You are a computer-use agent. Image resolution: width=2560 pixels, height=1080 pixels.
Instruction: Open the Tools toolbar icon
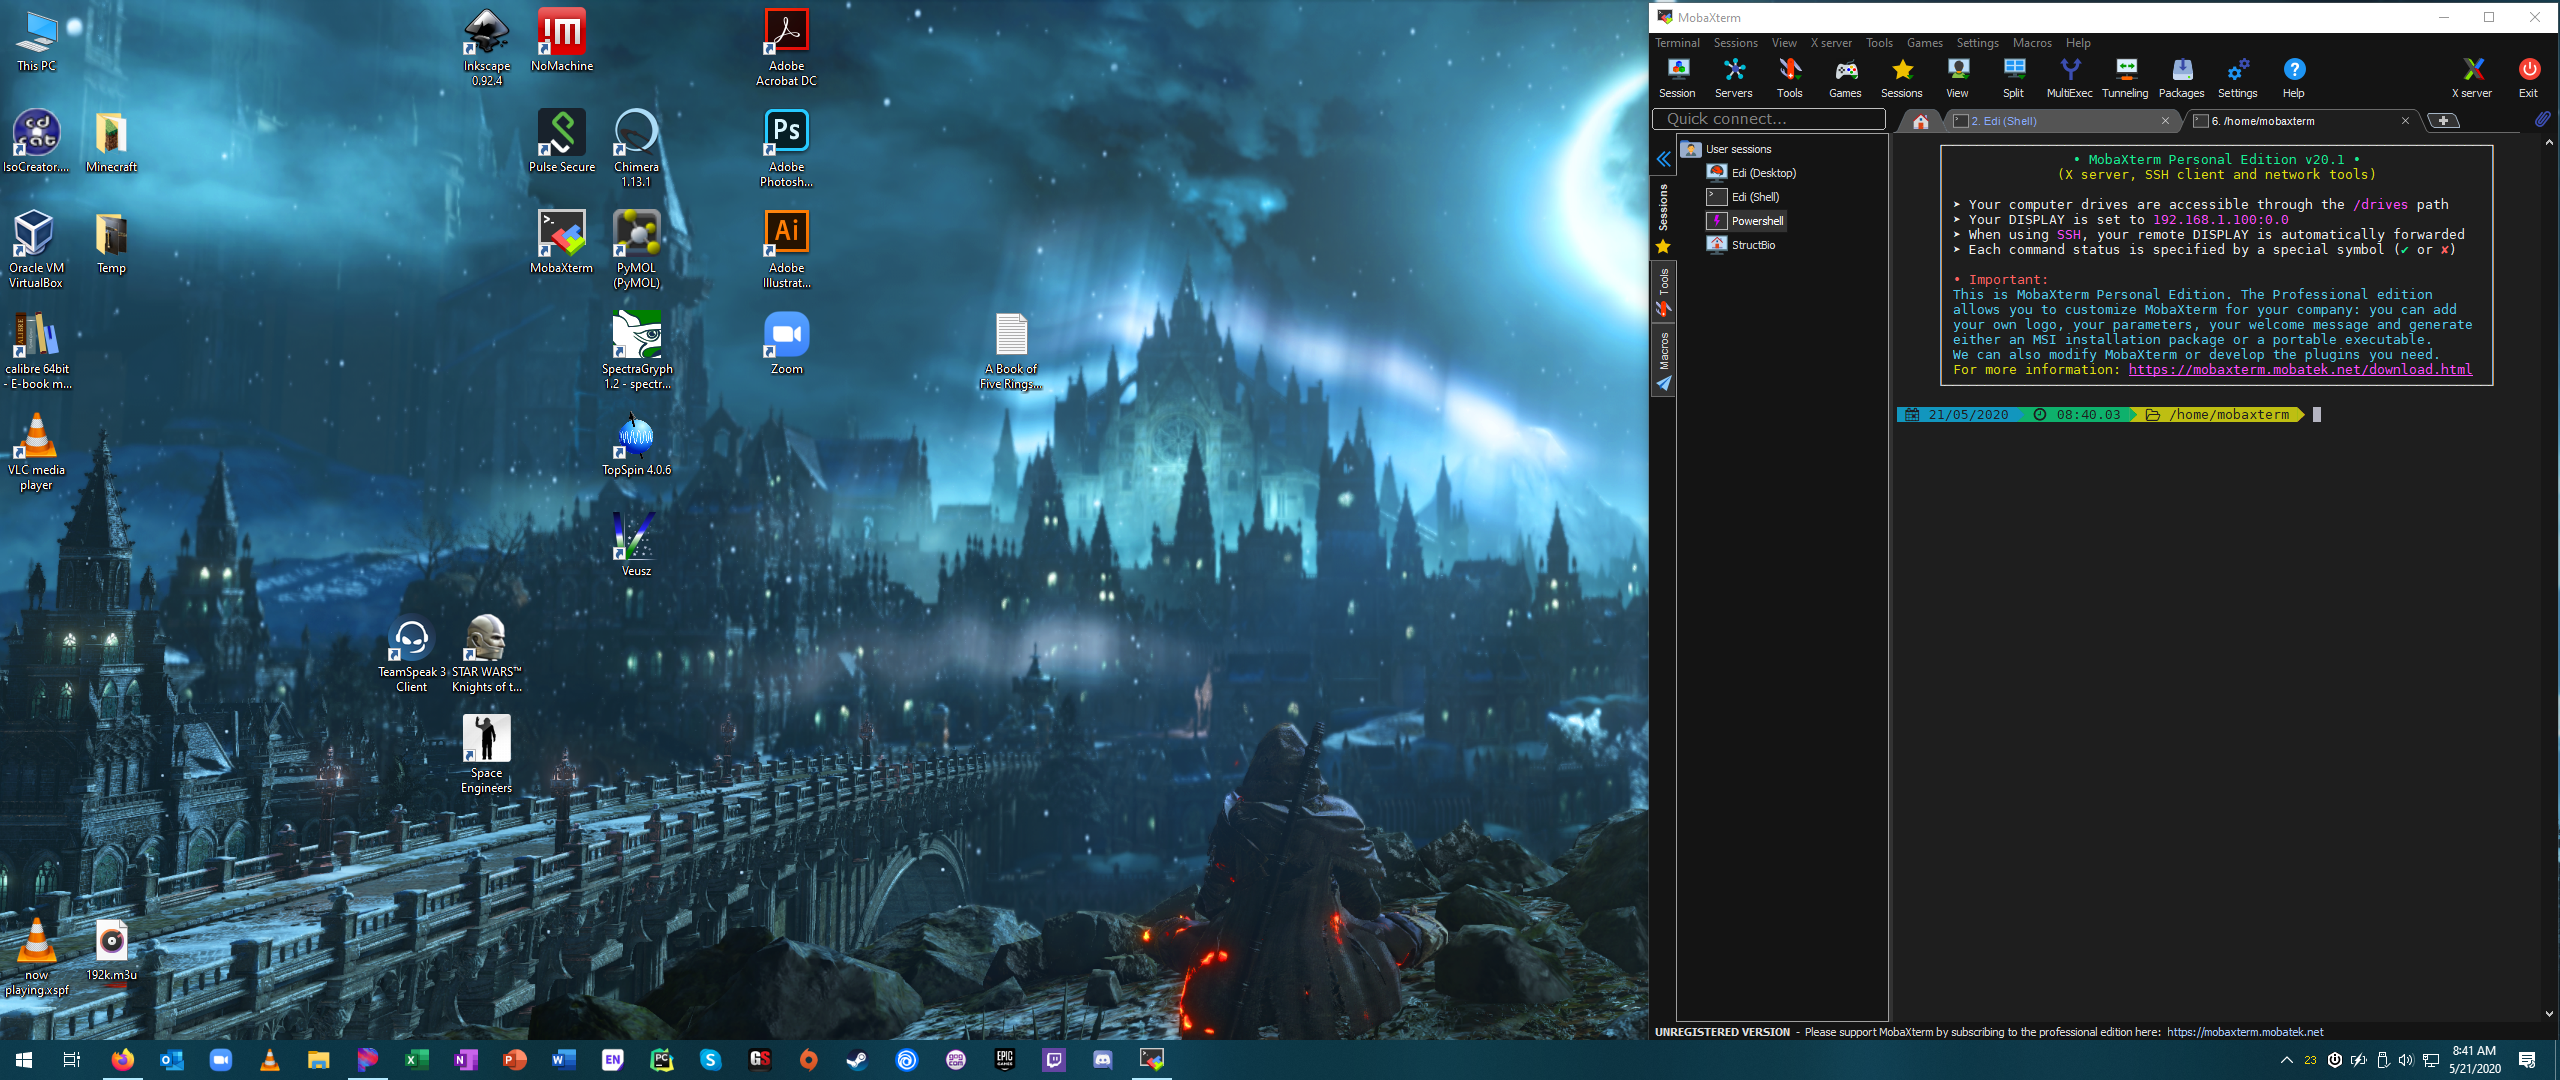pyautogui.click(x=1789, y=78)
